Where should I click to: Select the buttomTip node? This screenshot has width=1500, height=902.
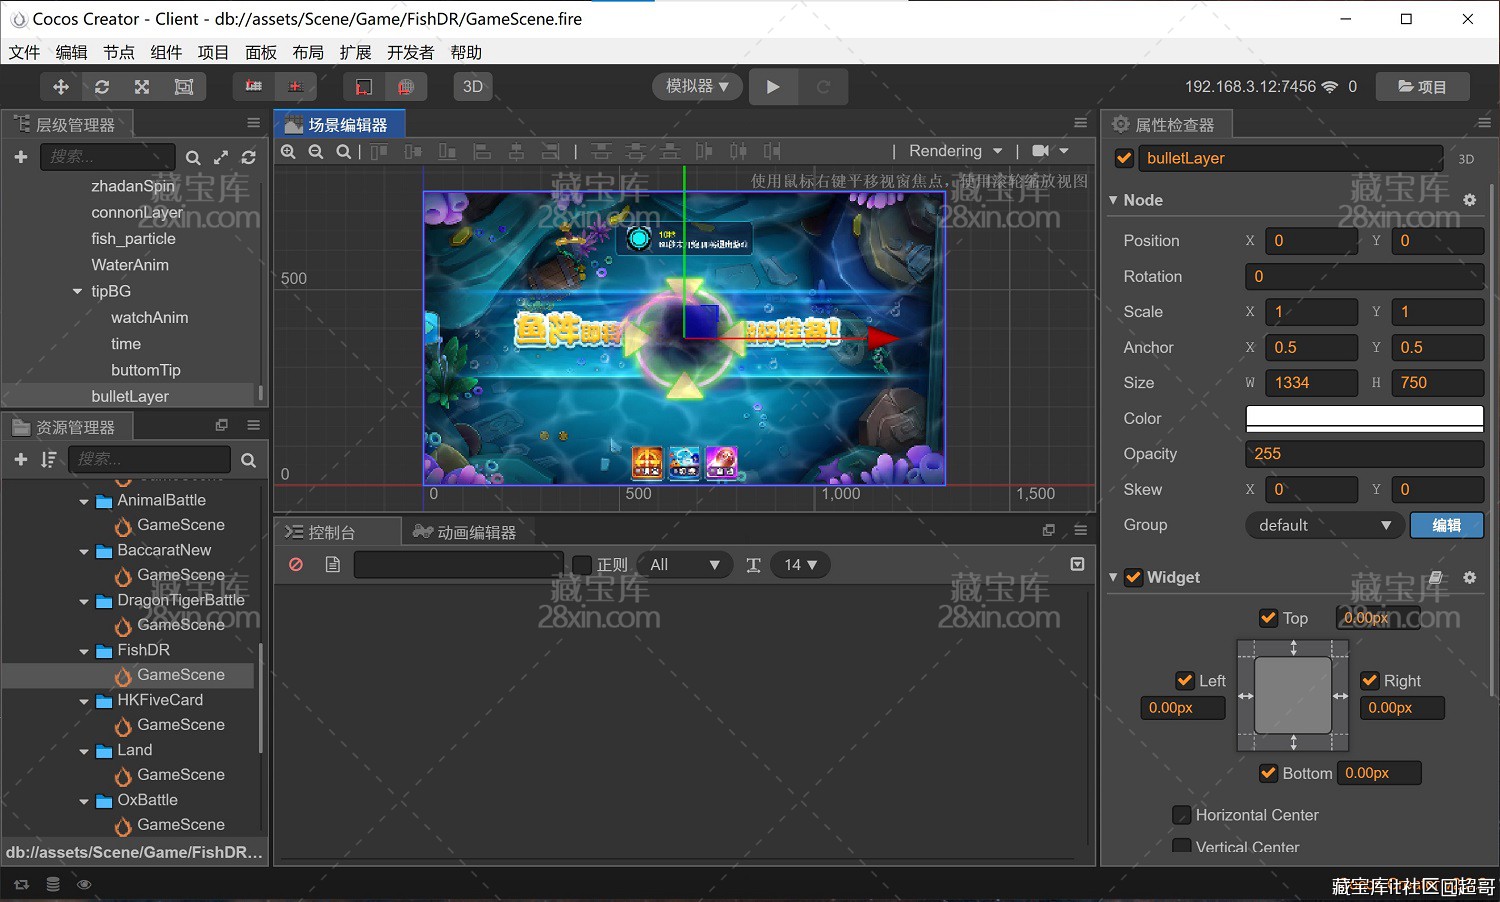tap(146, 370)
